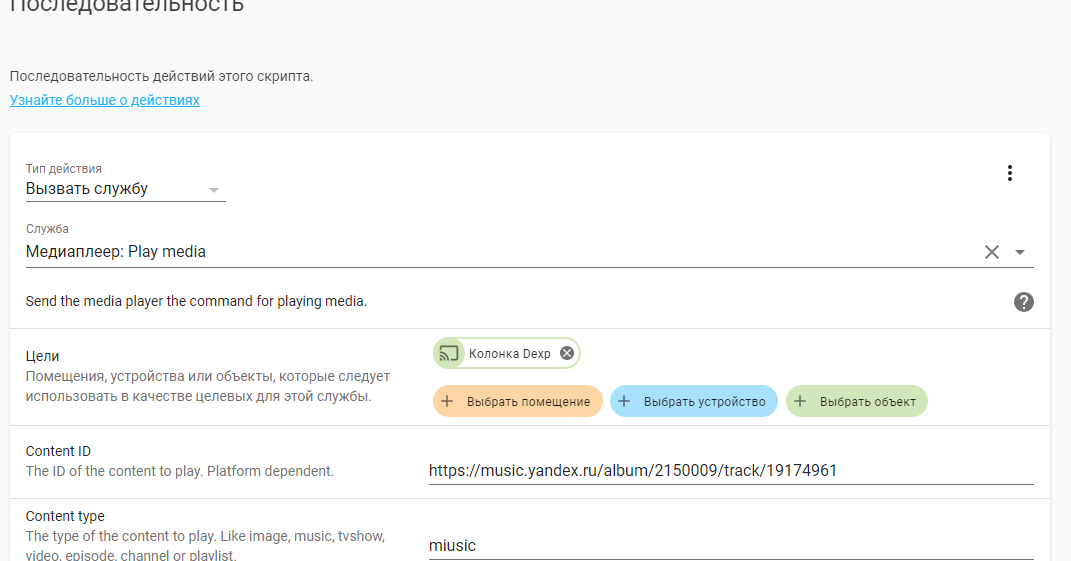Click the plus icon on Выбрать объект
Screen dimensions: 1071x561
tap(800, 401)
